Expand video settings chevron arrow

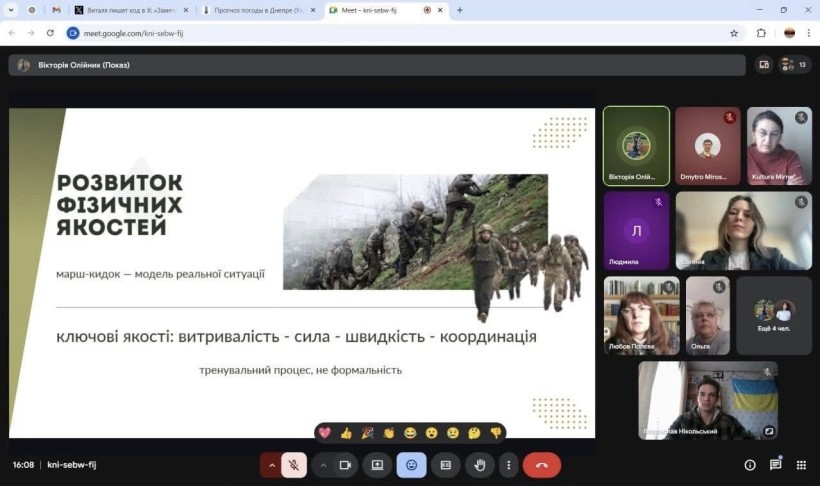(x=323, y=465)
